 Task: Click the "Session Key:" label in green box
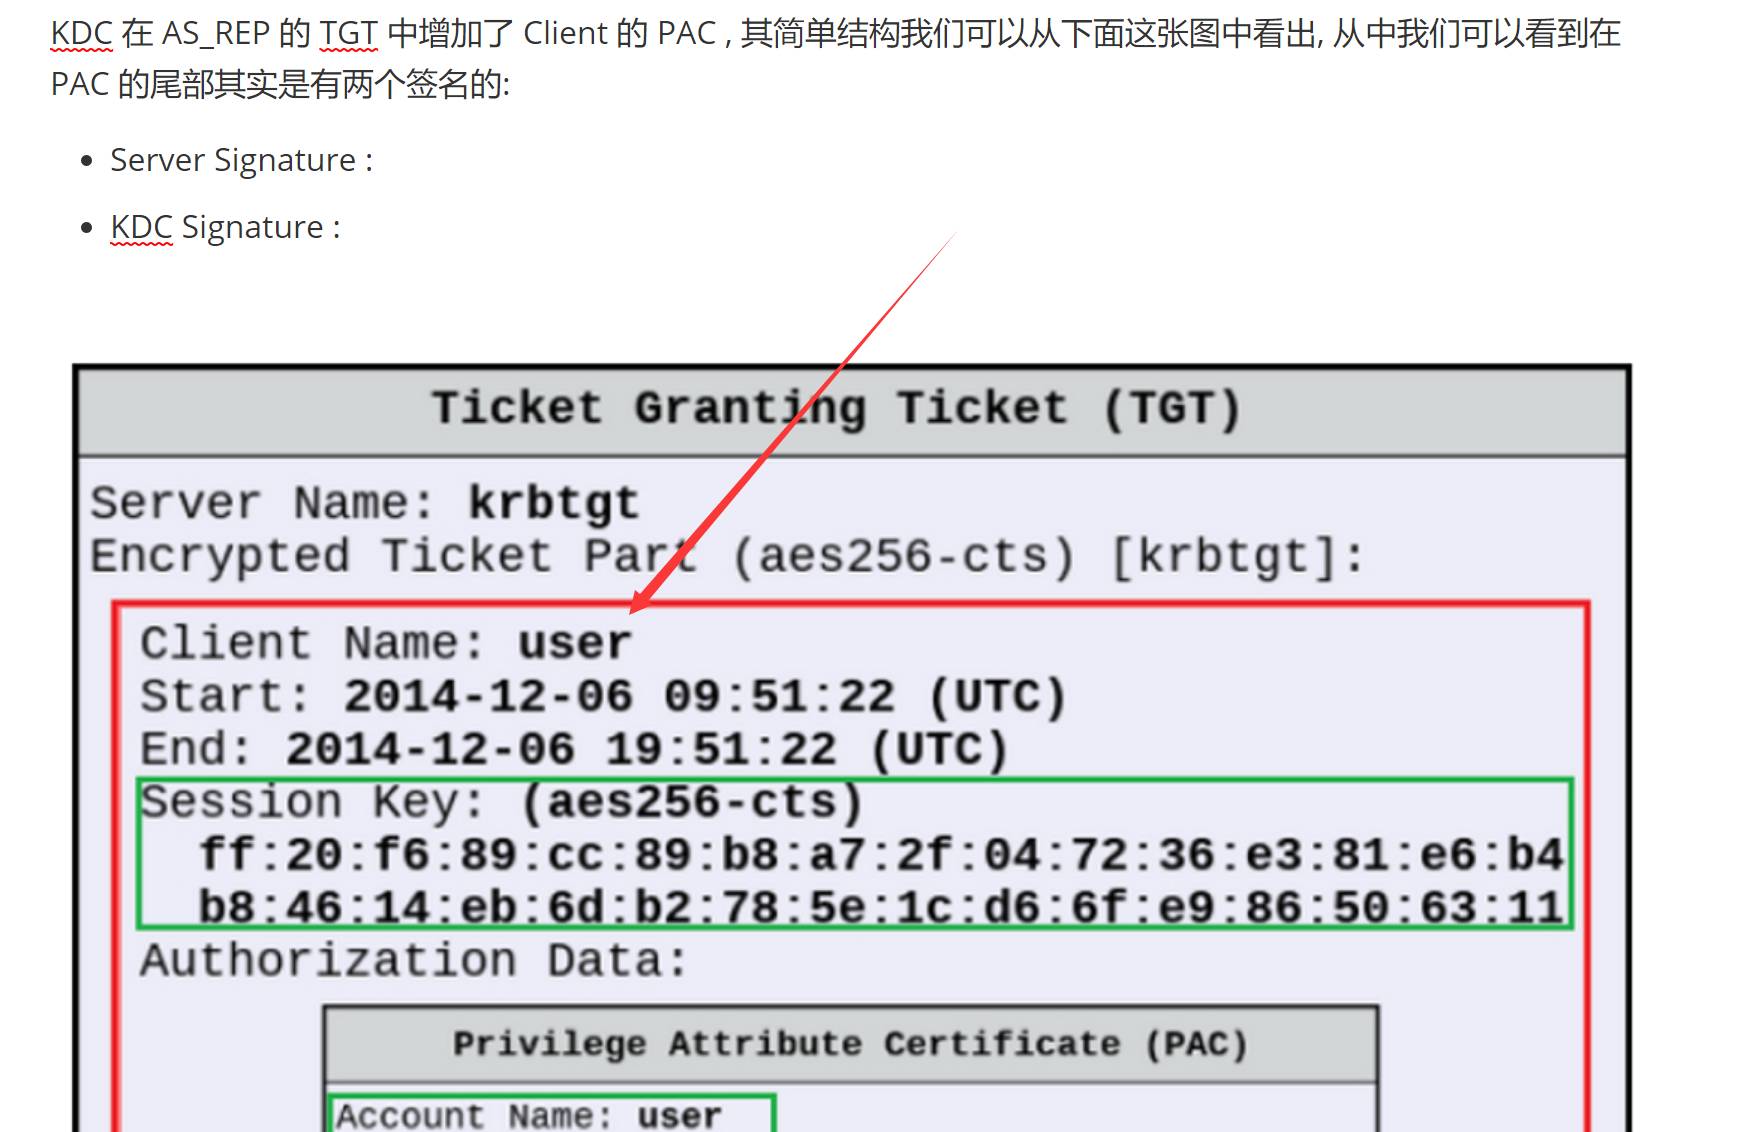[312, 803]
